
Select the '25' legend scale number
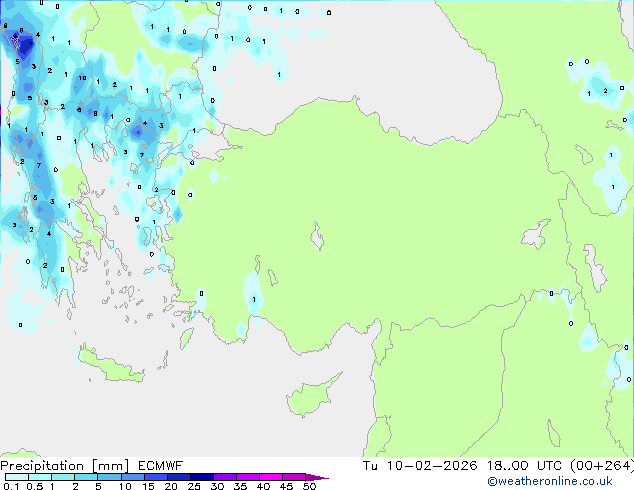click(x=194, y=486)
